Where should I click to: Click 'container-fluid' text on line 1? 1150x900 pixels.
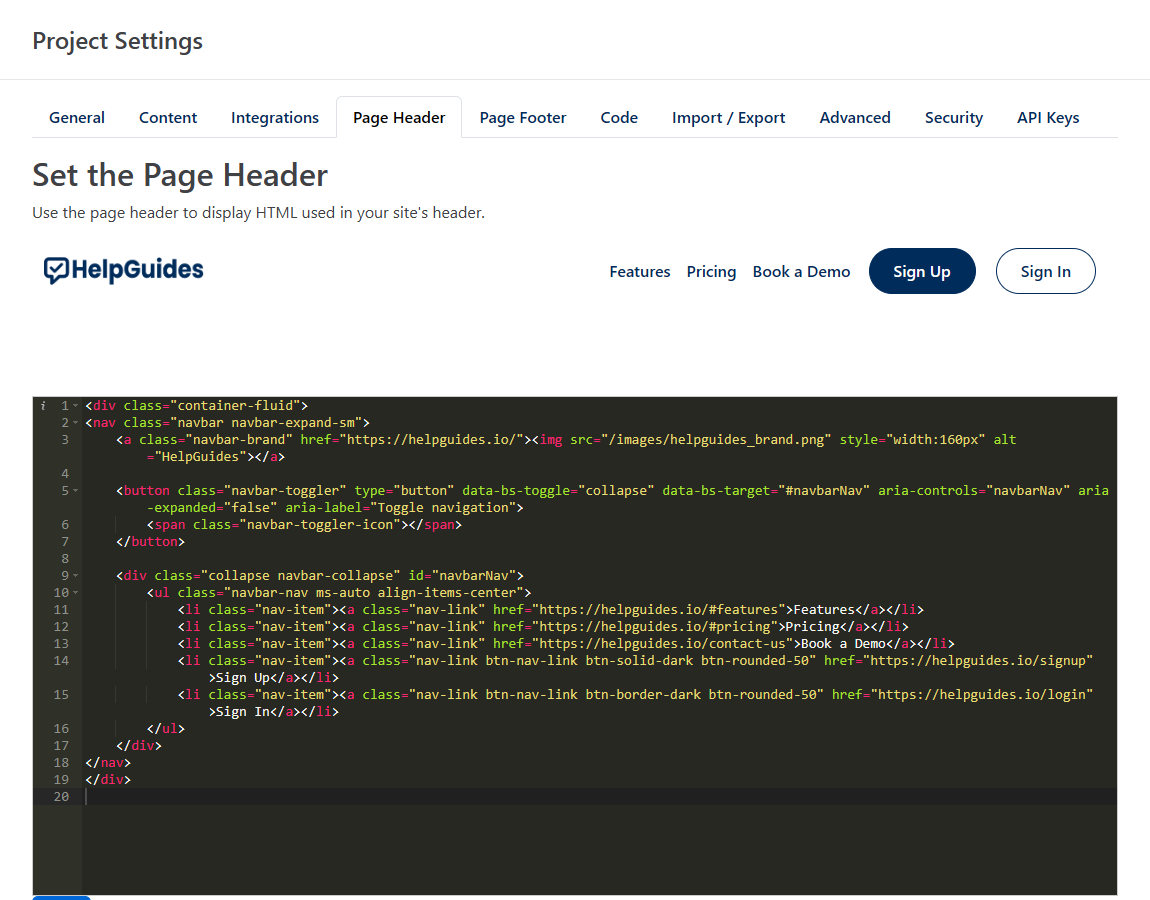235,406
